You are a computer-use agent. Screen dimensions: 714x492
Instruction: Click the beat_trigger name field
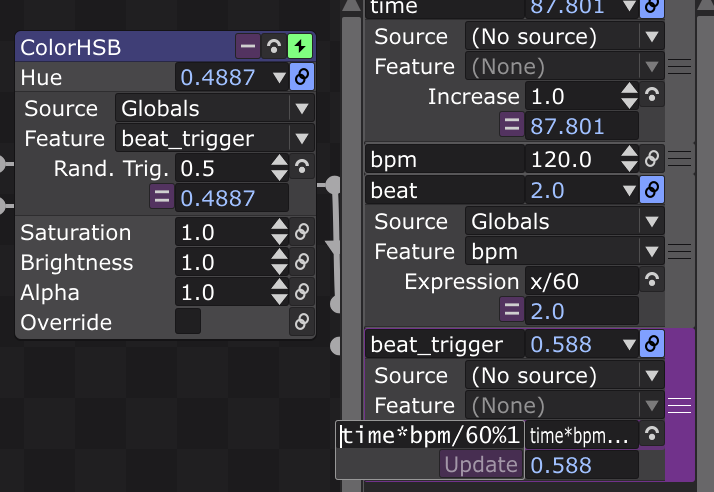pyautogui.click(x=445, y=344)
